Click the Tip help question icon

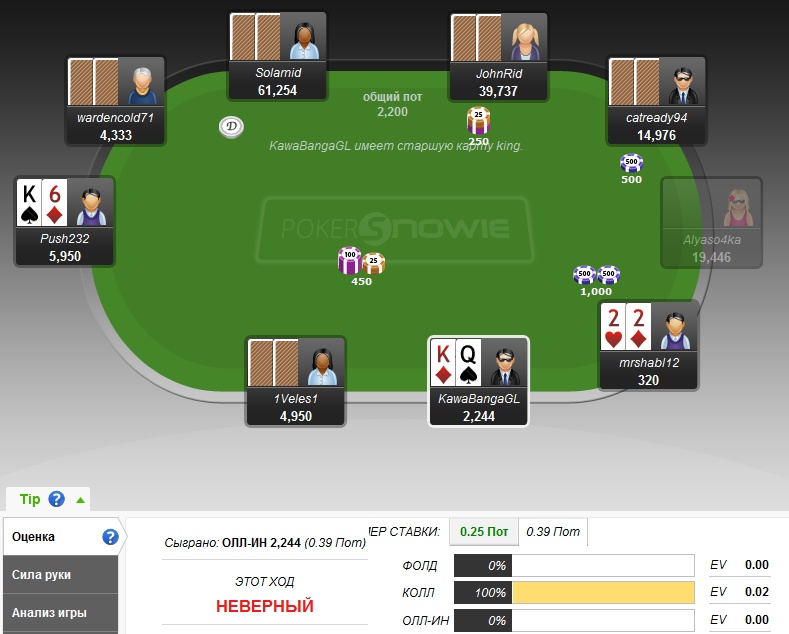56,499
